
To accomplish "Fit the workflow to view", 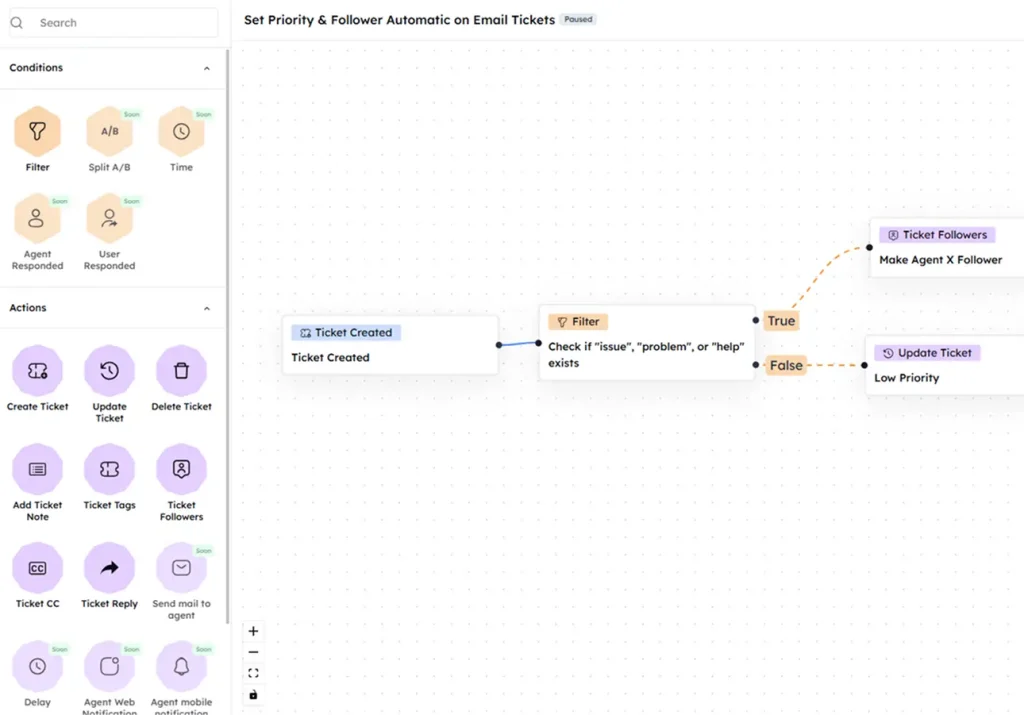I will pyautogui.click(x=253, y=673).
